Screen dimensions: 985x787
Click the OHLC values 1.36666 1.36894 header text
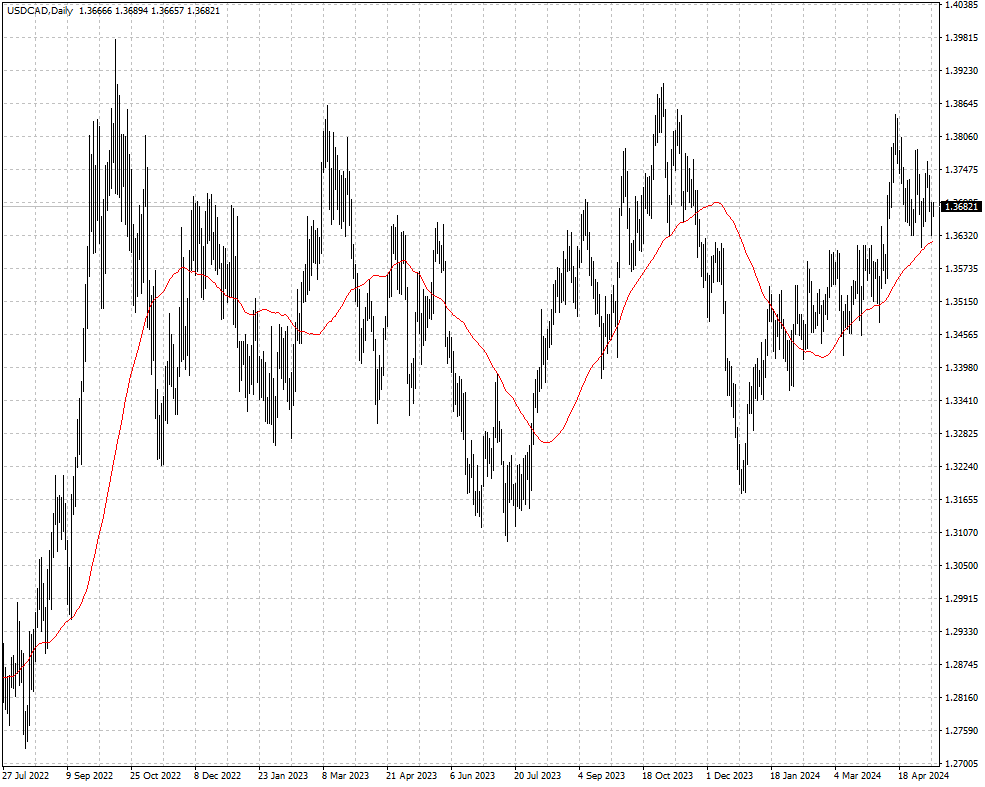[x=112, y=11]
